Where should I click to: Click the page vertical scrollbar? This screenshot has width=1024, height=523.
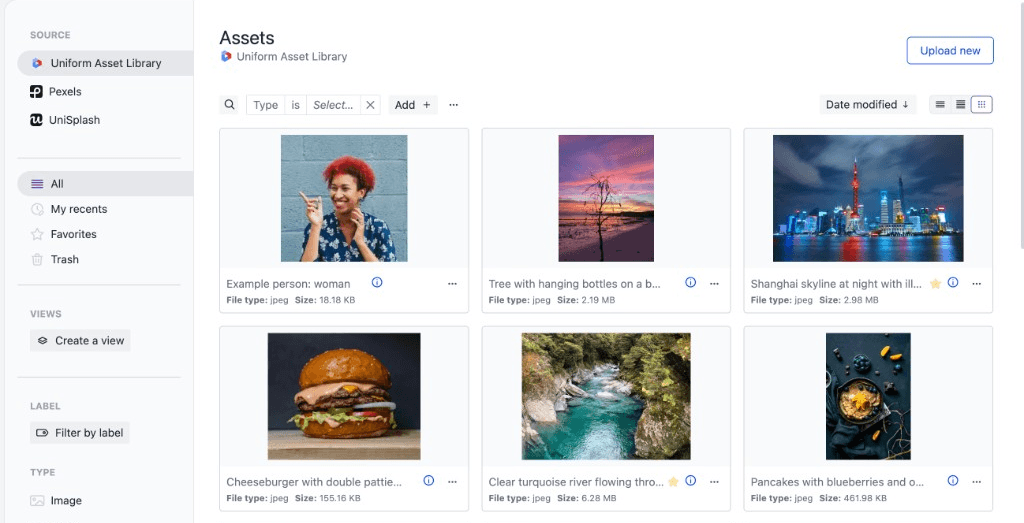coord(1021,124)
